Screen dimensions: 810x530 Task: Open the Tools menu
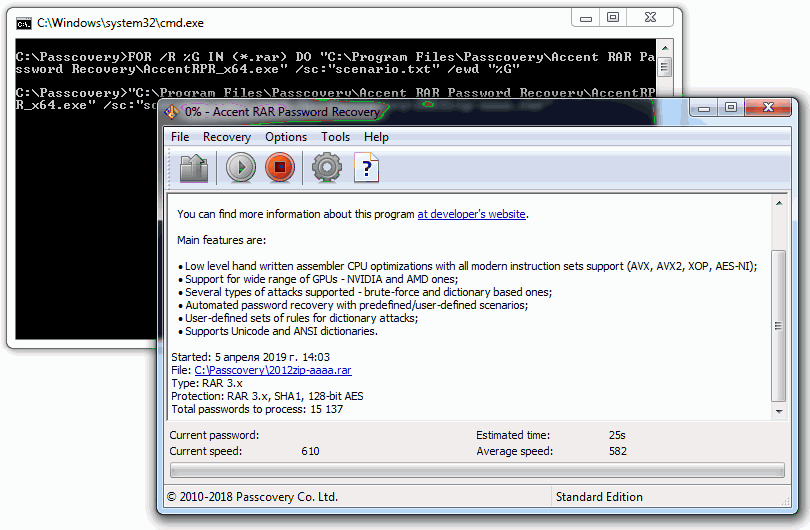click(x=335, y=137)
